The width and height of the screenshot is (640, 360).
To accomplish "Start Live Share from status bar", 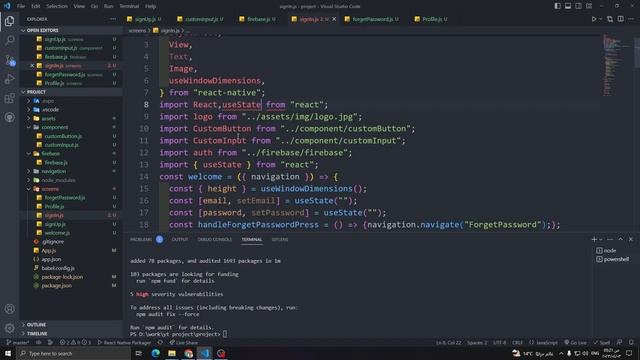I will (184, 342).
